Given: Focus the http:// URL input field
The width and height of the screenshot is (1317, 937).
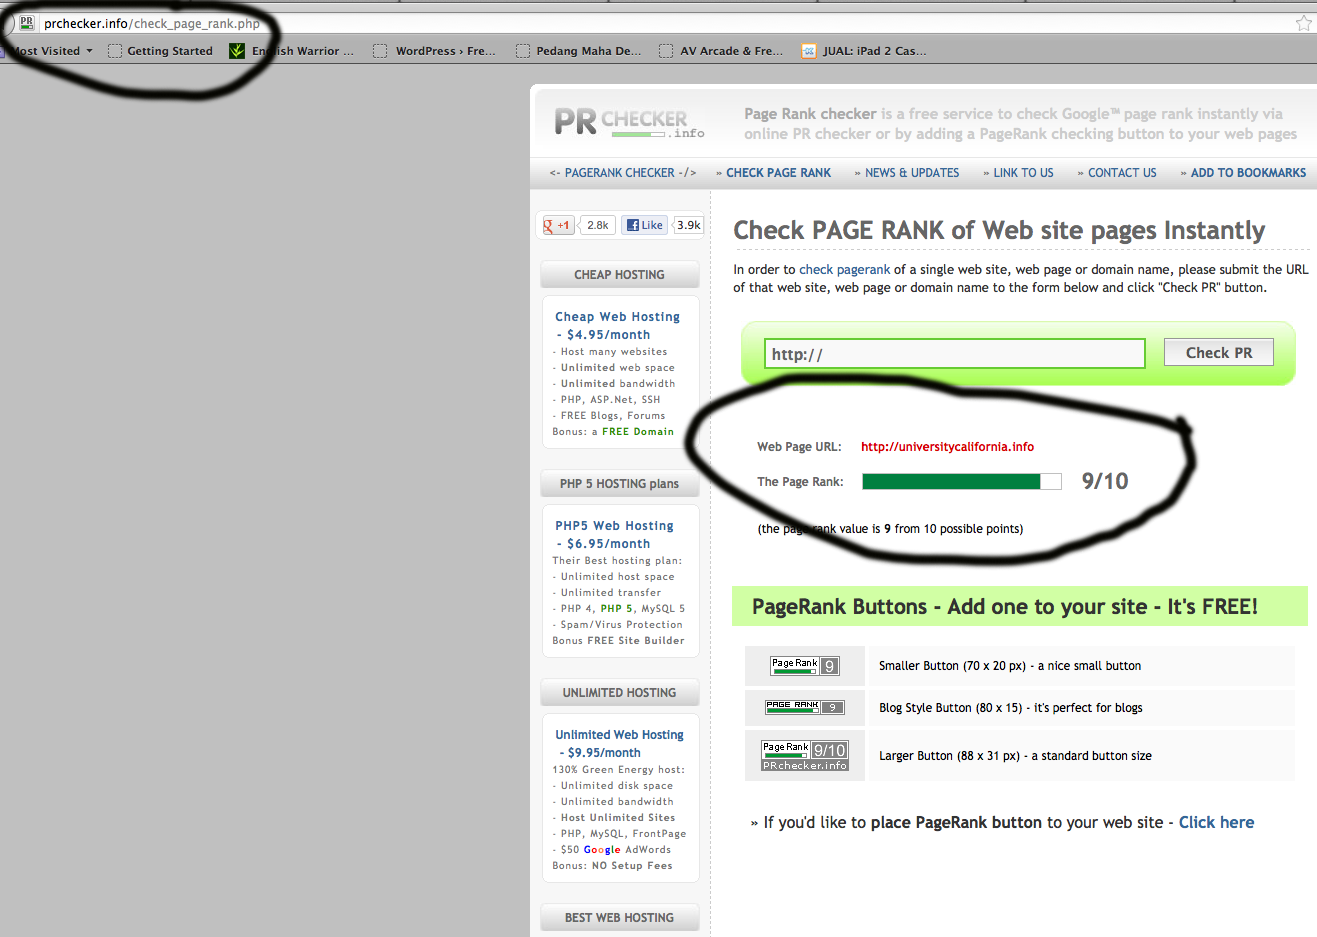Looking at the screenshot, I should pyautogui.click(x=955, y=353).
